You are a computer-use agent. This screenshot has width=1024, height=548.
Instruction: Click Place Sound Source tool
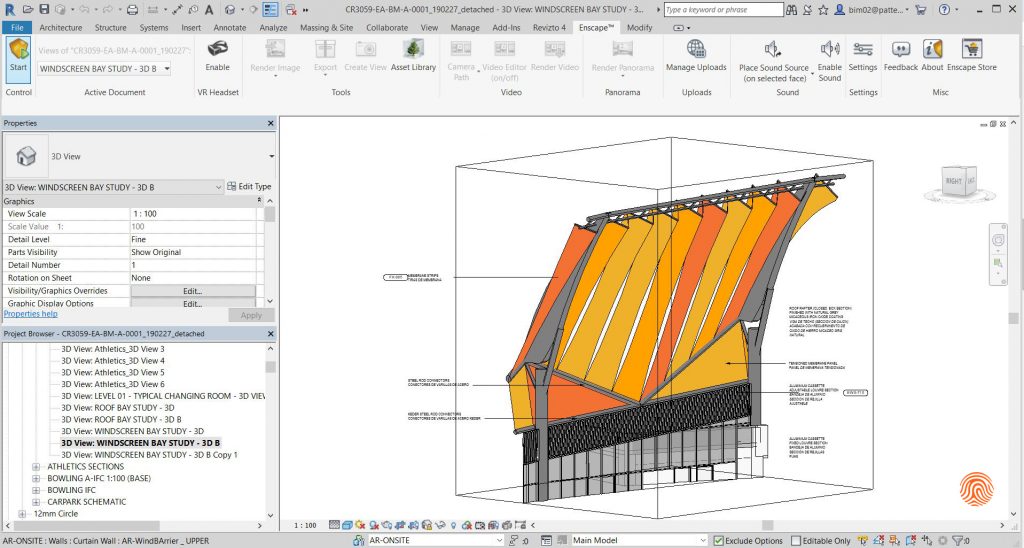coord(774,61)
